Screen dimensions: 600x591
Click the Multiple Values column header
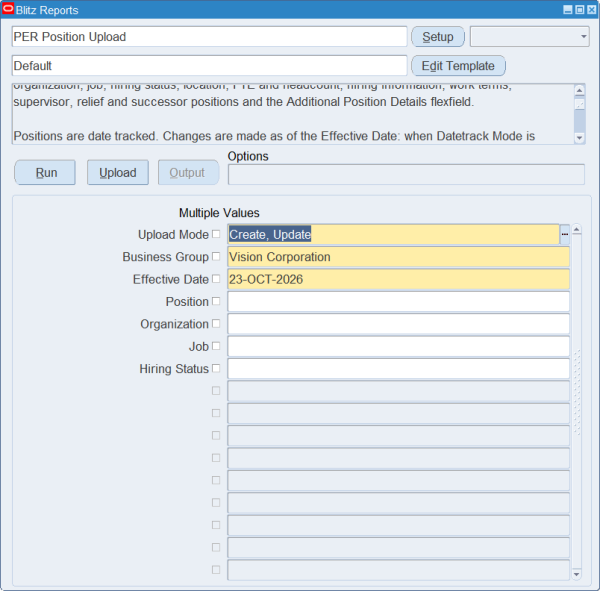coord(219,213)
